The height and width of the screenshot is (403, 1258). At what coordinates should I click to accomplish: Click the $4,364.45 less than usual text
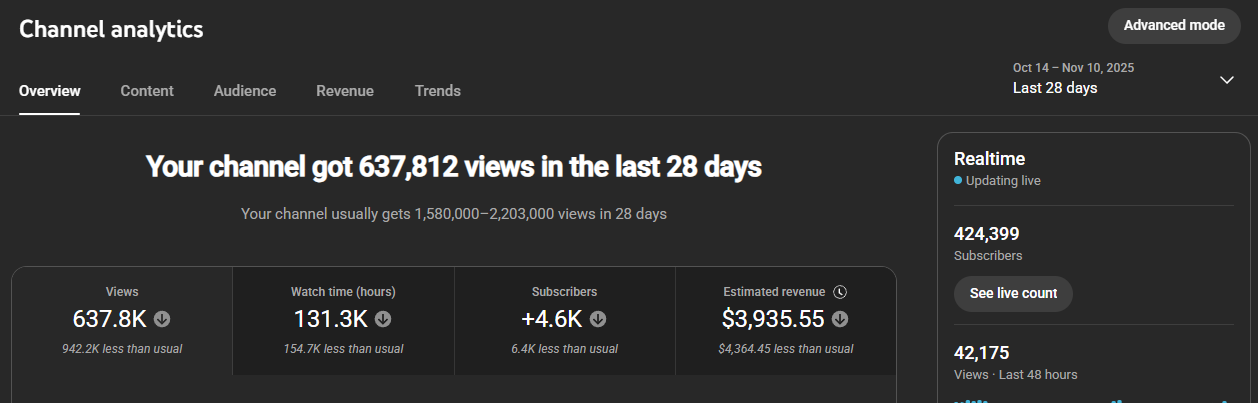pos(786,349)
